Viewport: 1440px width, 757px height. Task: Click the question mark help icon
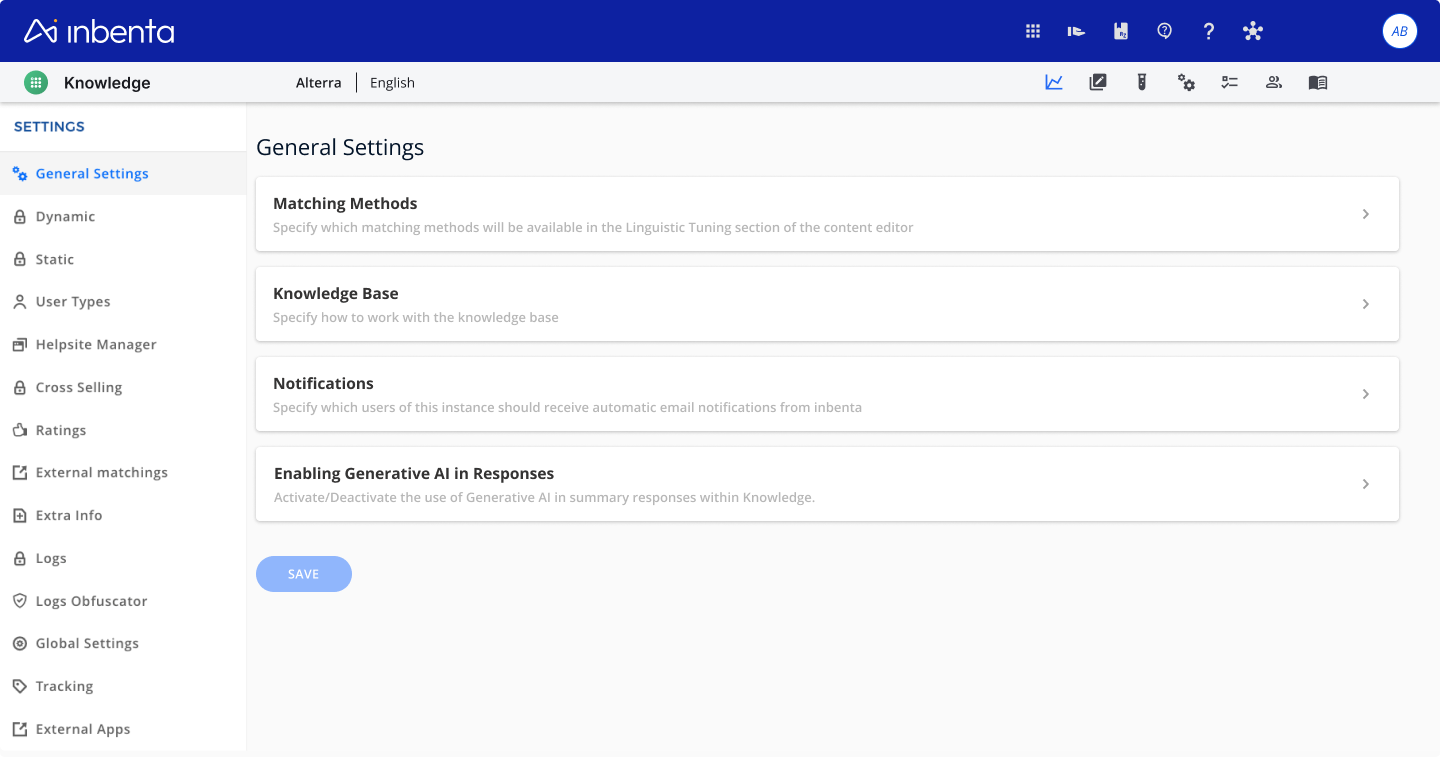click(1209, 31)
